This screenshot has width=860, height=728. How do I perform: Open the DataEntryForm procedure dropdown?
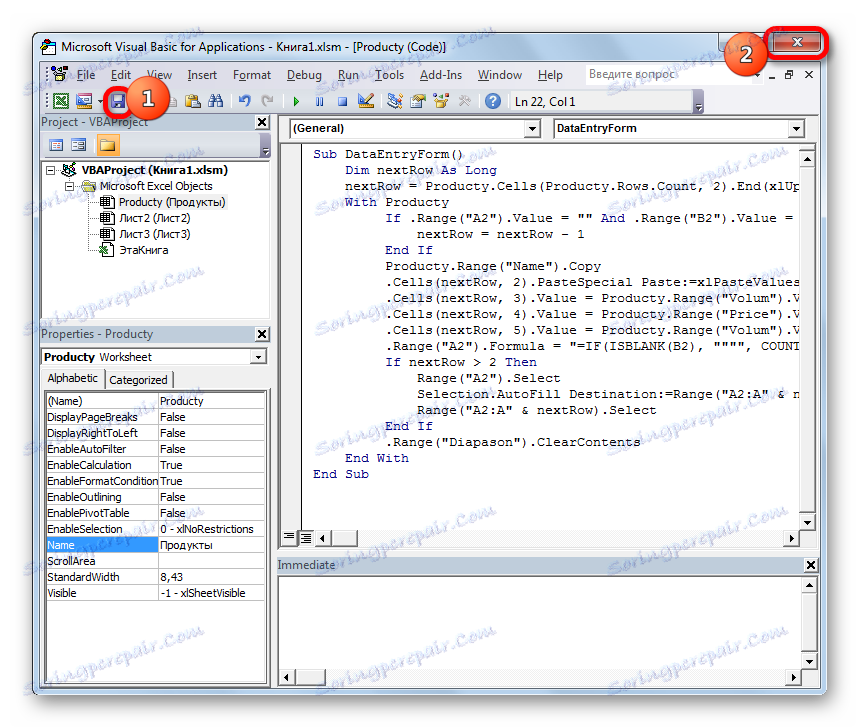coord(796,129)
